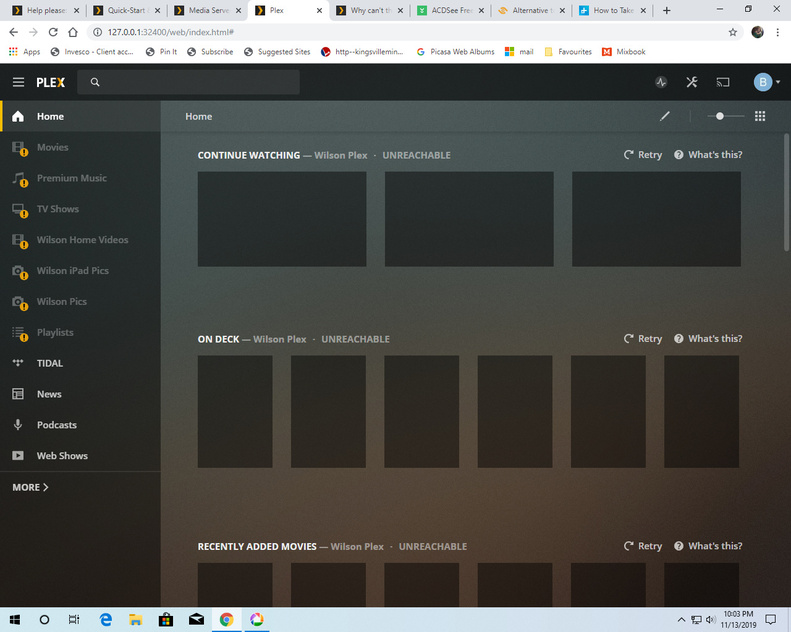Click What's this? for Recently Added Movies
Image resolution: width=791 pixels, height=632 pixels.
pyautogui.click(x=708, y=546)
